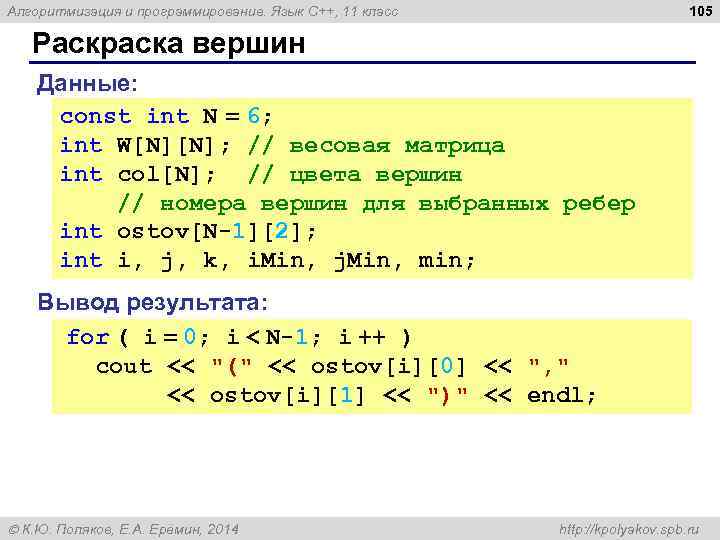Click the comment "// номера вершин для выбранных ребер"
Image resolution: width=720 pixels, height=540 pixels.
377,204
